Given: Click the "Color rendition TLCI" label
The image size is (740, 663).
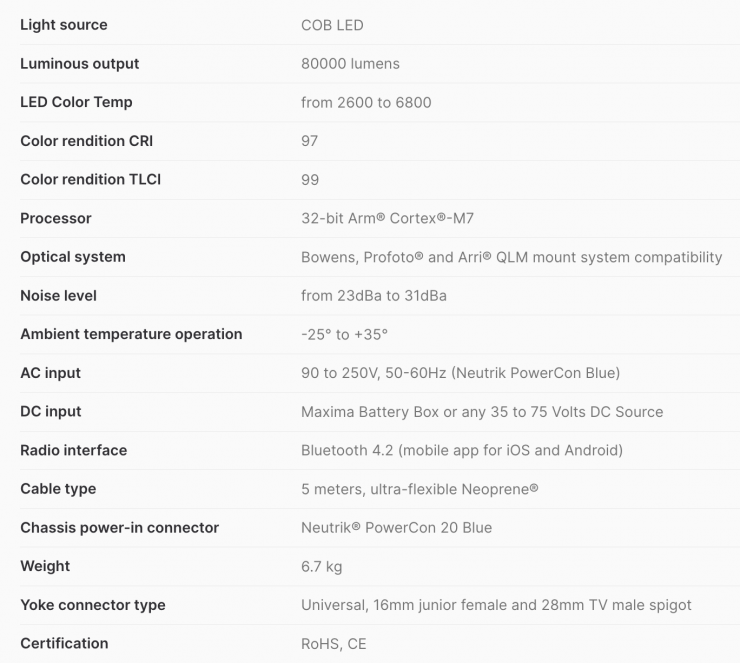Looking at the screenshot, I should [x=91, y=180].
